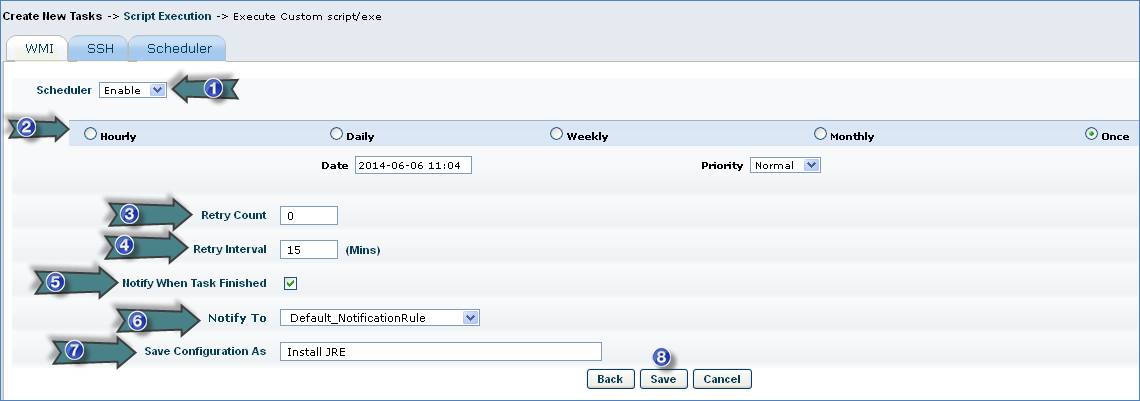Click the numbered callout 1 arrow marker
Viewport: 1140px width, 401px height.
(x=208, y=89)
